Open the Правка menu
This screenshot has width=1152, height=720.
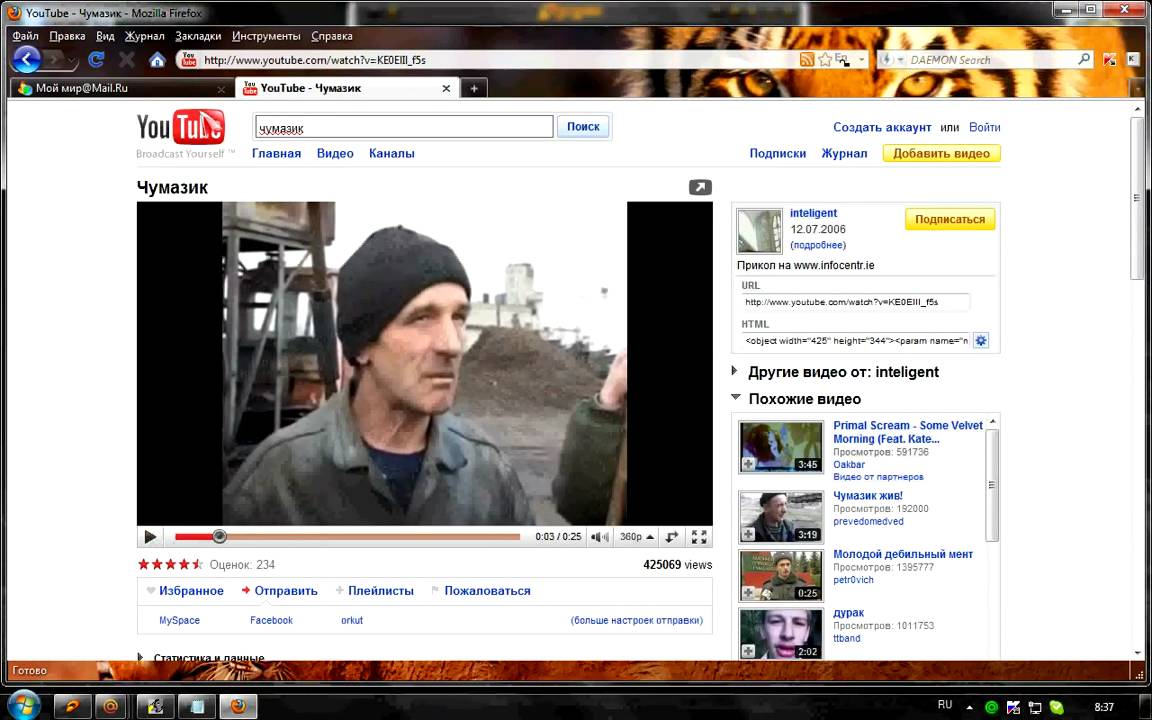tap(67, 36)
